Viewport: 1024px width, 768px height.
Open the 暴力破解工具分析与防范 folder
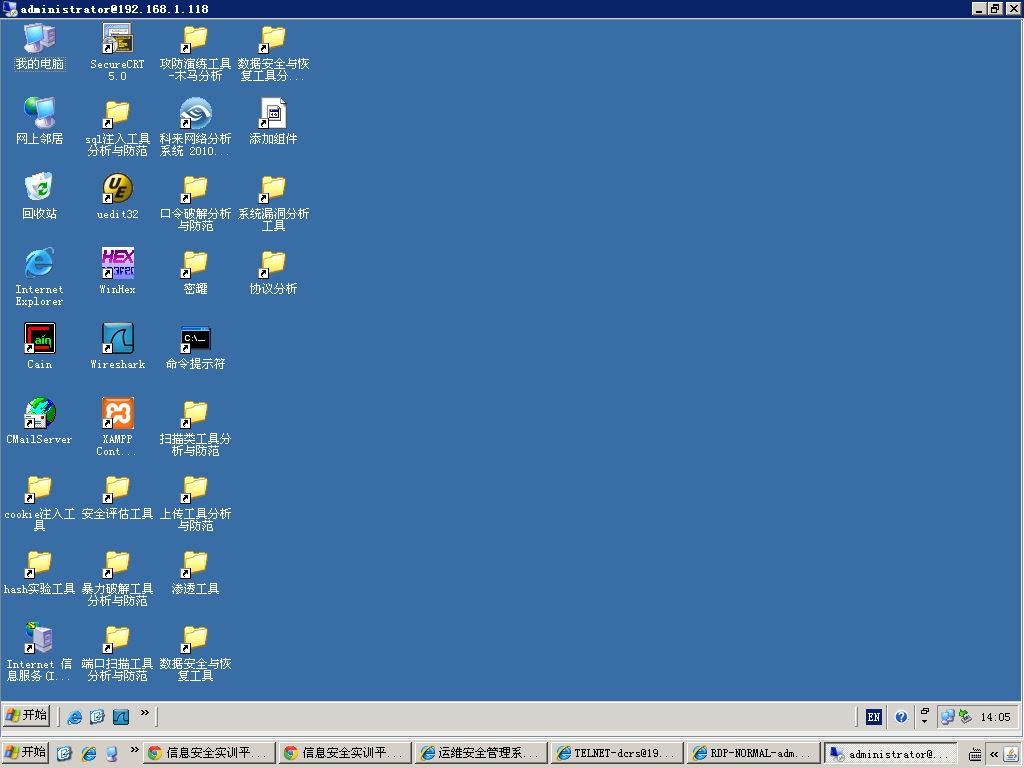tap(118, 577)
